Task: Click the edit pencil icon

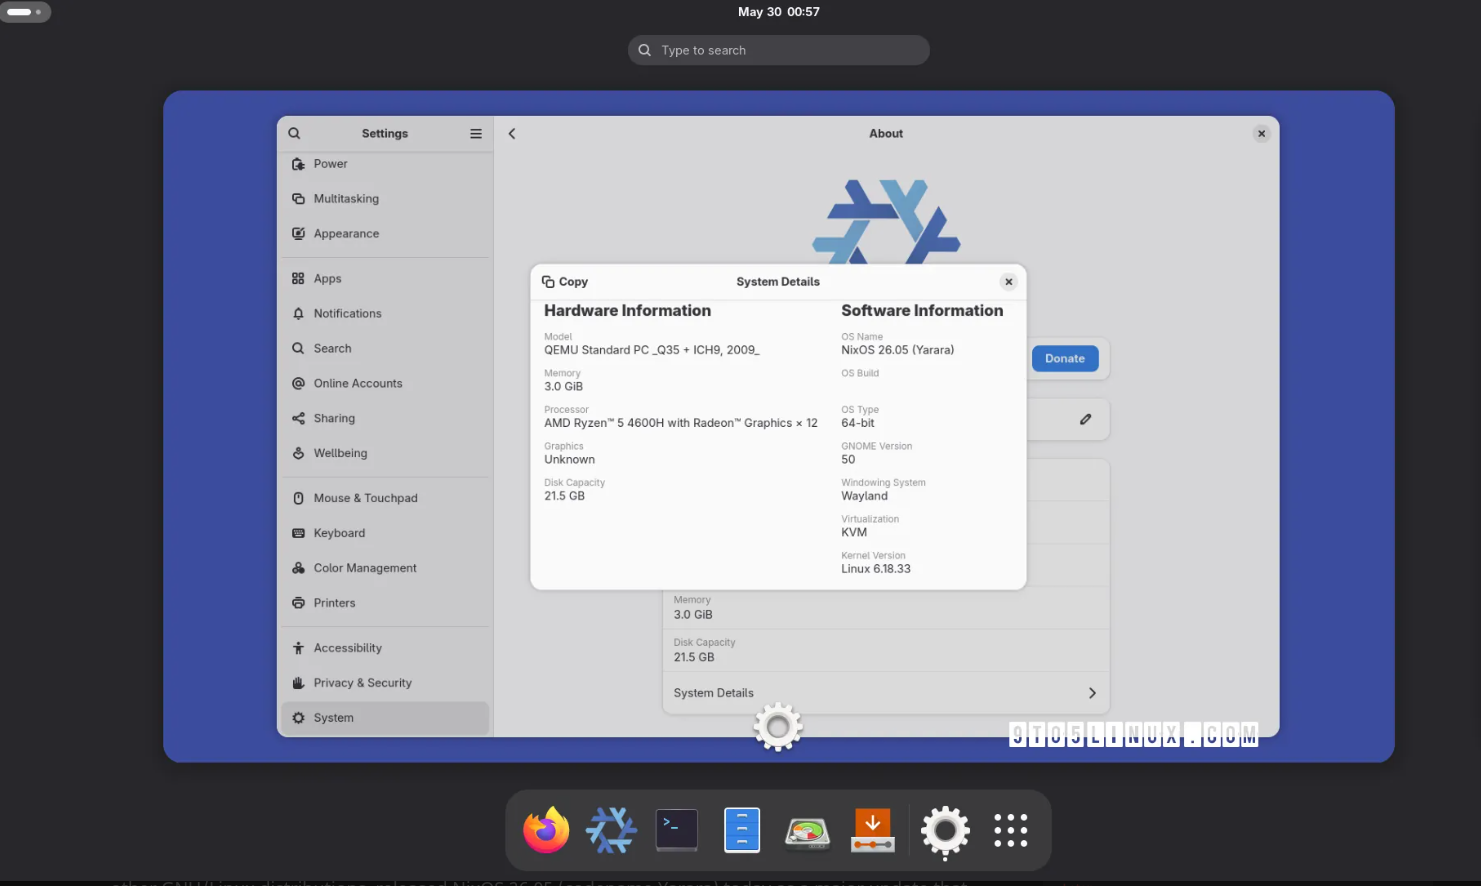Action: [x=1086, y=419]
